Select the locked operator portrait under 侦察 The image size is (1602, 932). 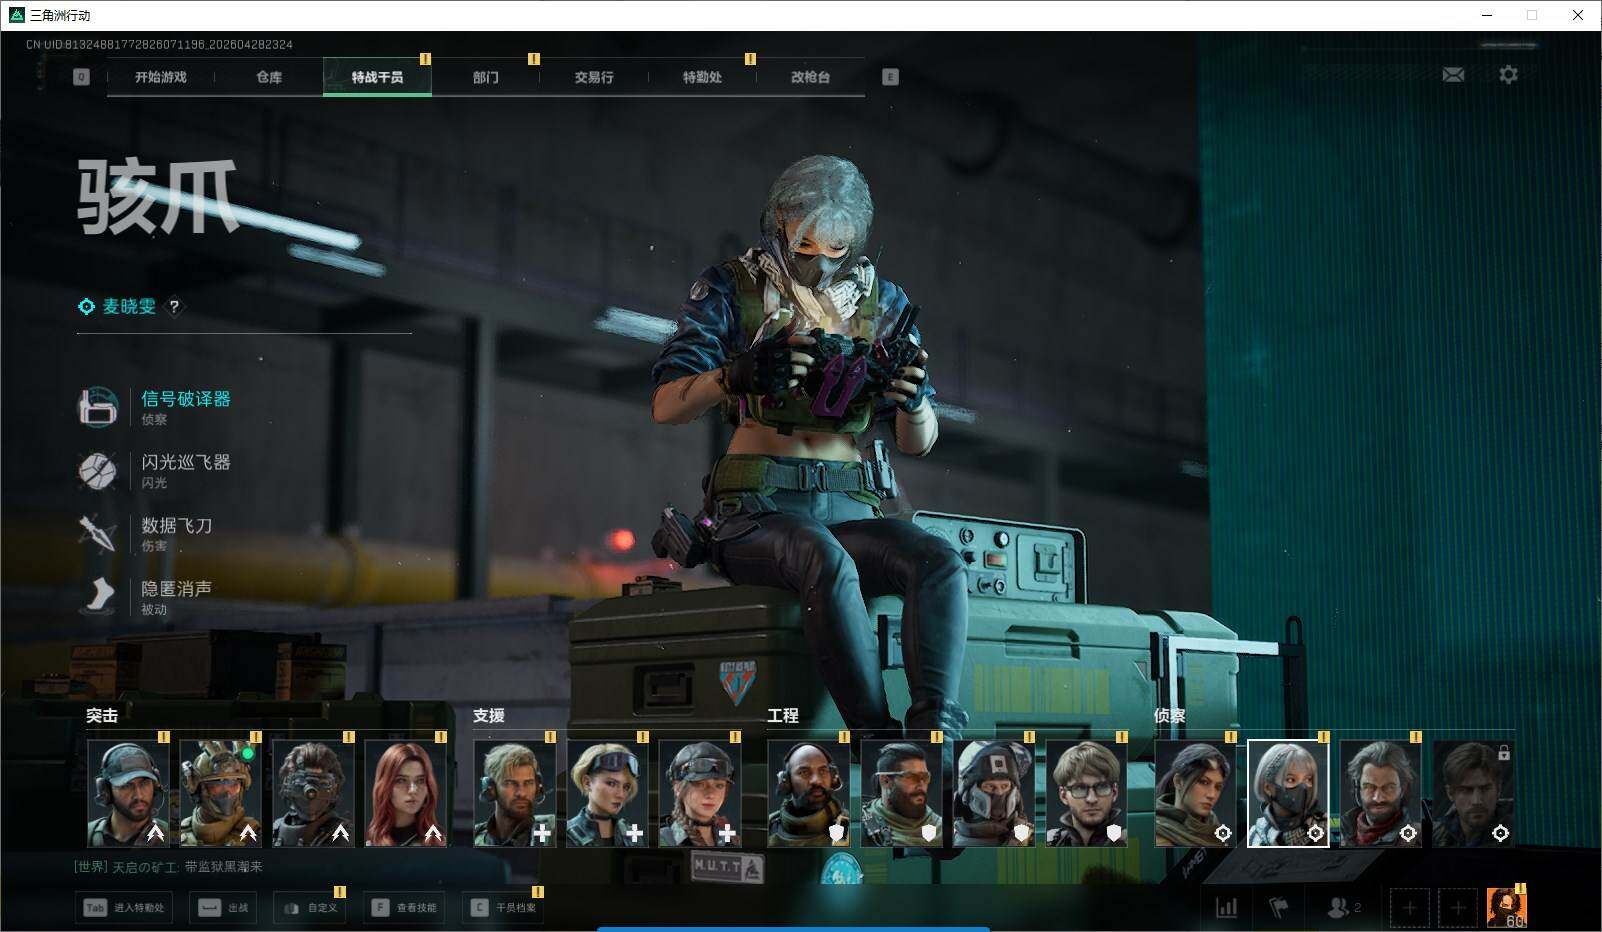(1473, 793)
